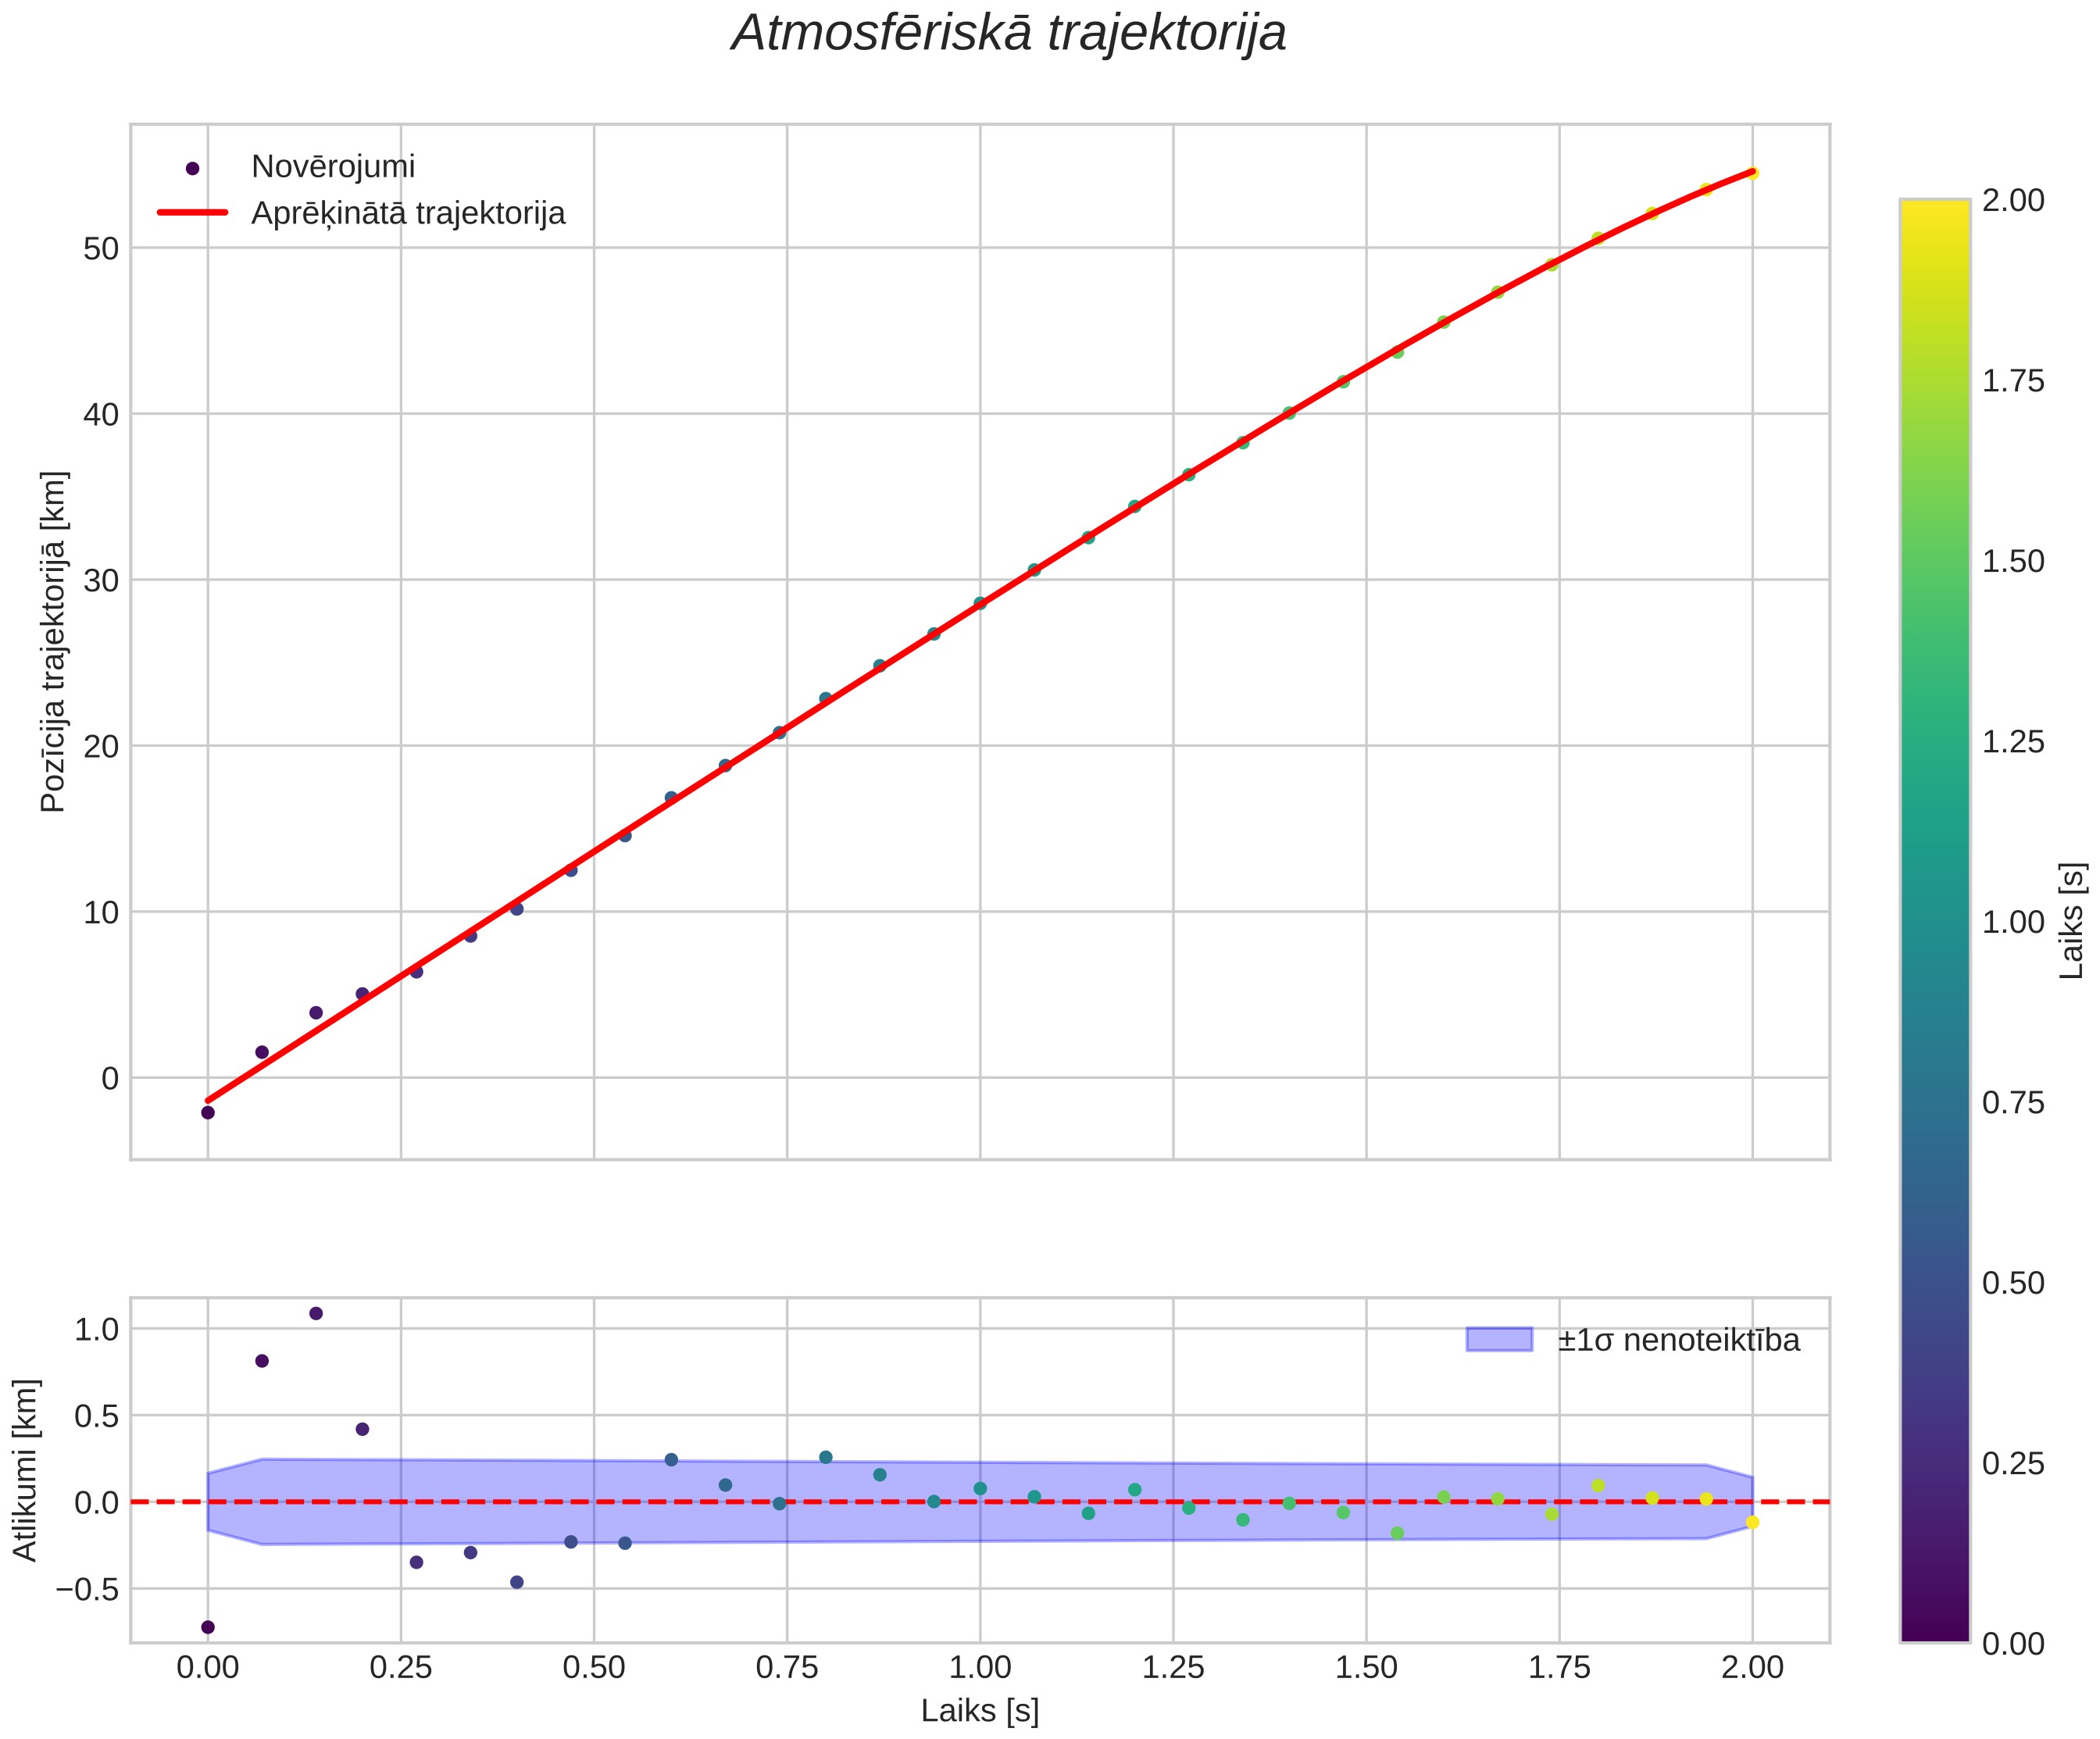Click the x-axis tick label 1.50
This screenshot has height=1739, width=2100.
coord(1366,1667)
